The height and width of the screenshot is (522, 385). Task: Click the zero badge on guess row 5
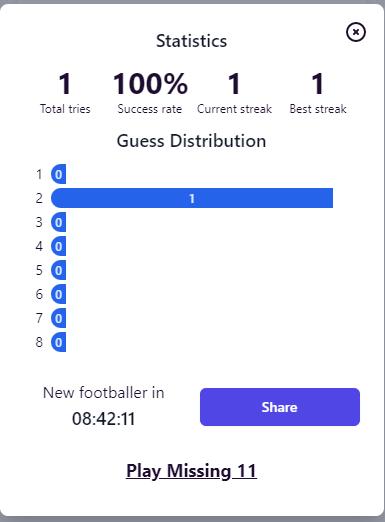(58, 270)
